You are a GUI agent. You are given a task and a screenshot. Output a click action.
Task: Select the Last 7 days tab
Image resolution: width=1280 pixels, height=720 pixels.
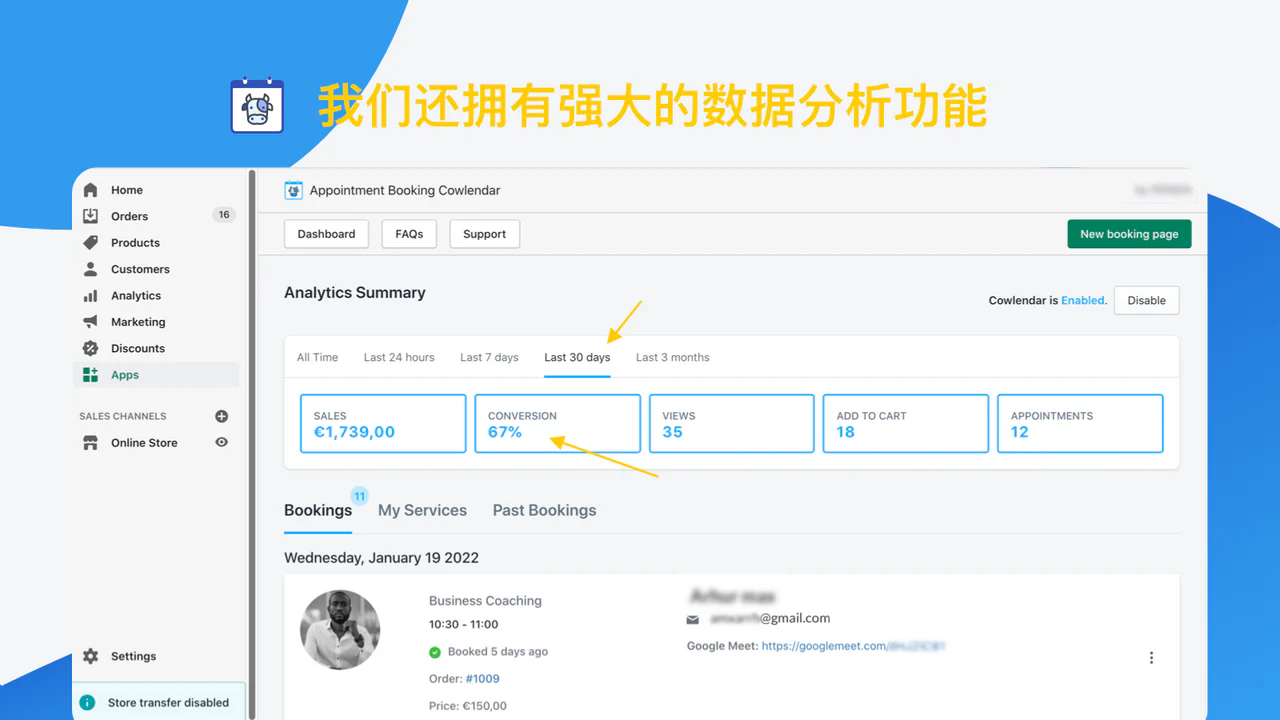[x=489, y=357]
